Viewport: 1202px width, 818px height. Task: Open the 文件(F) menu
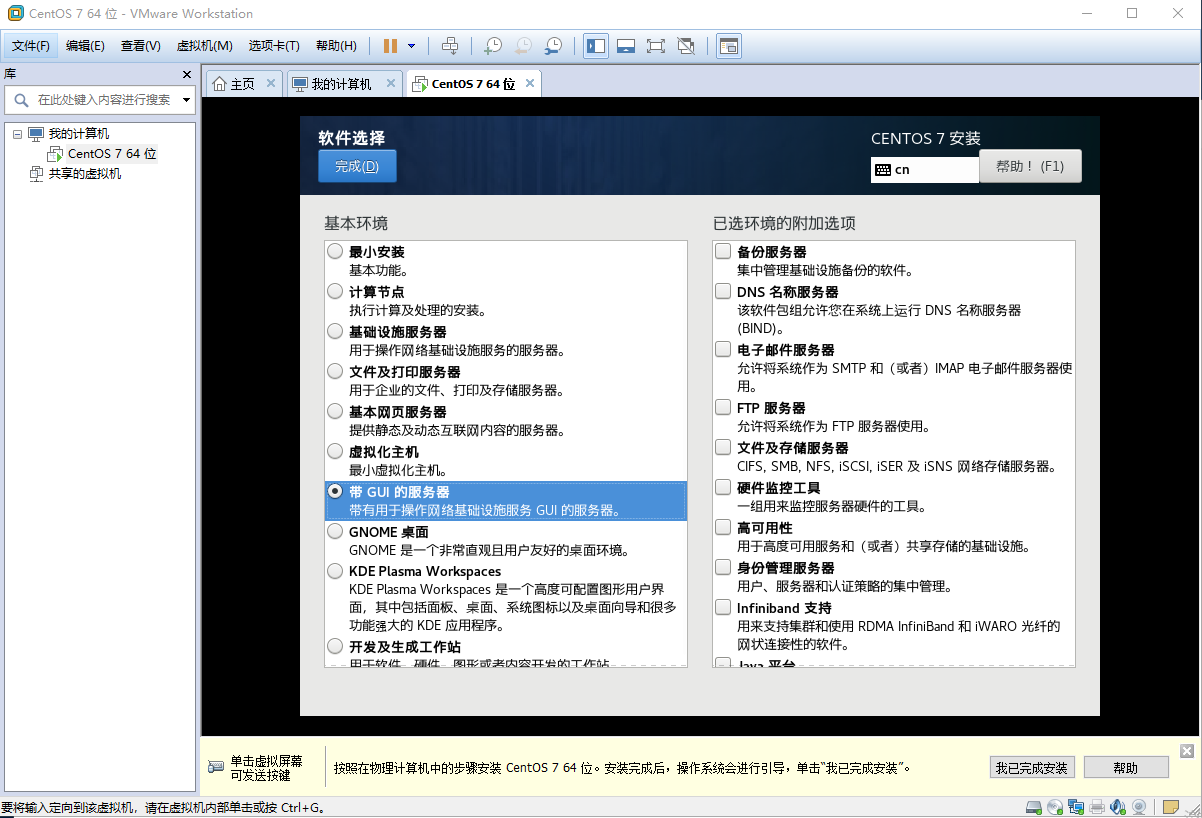coord(31,46)
